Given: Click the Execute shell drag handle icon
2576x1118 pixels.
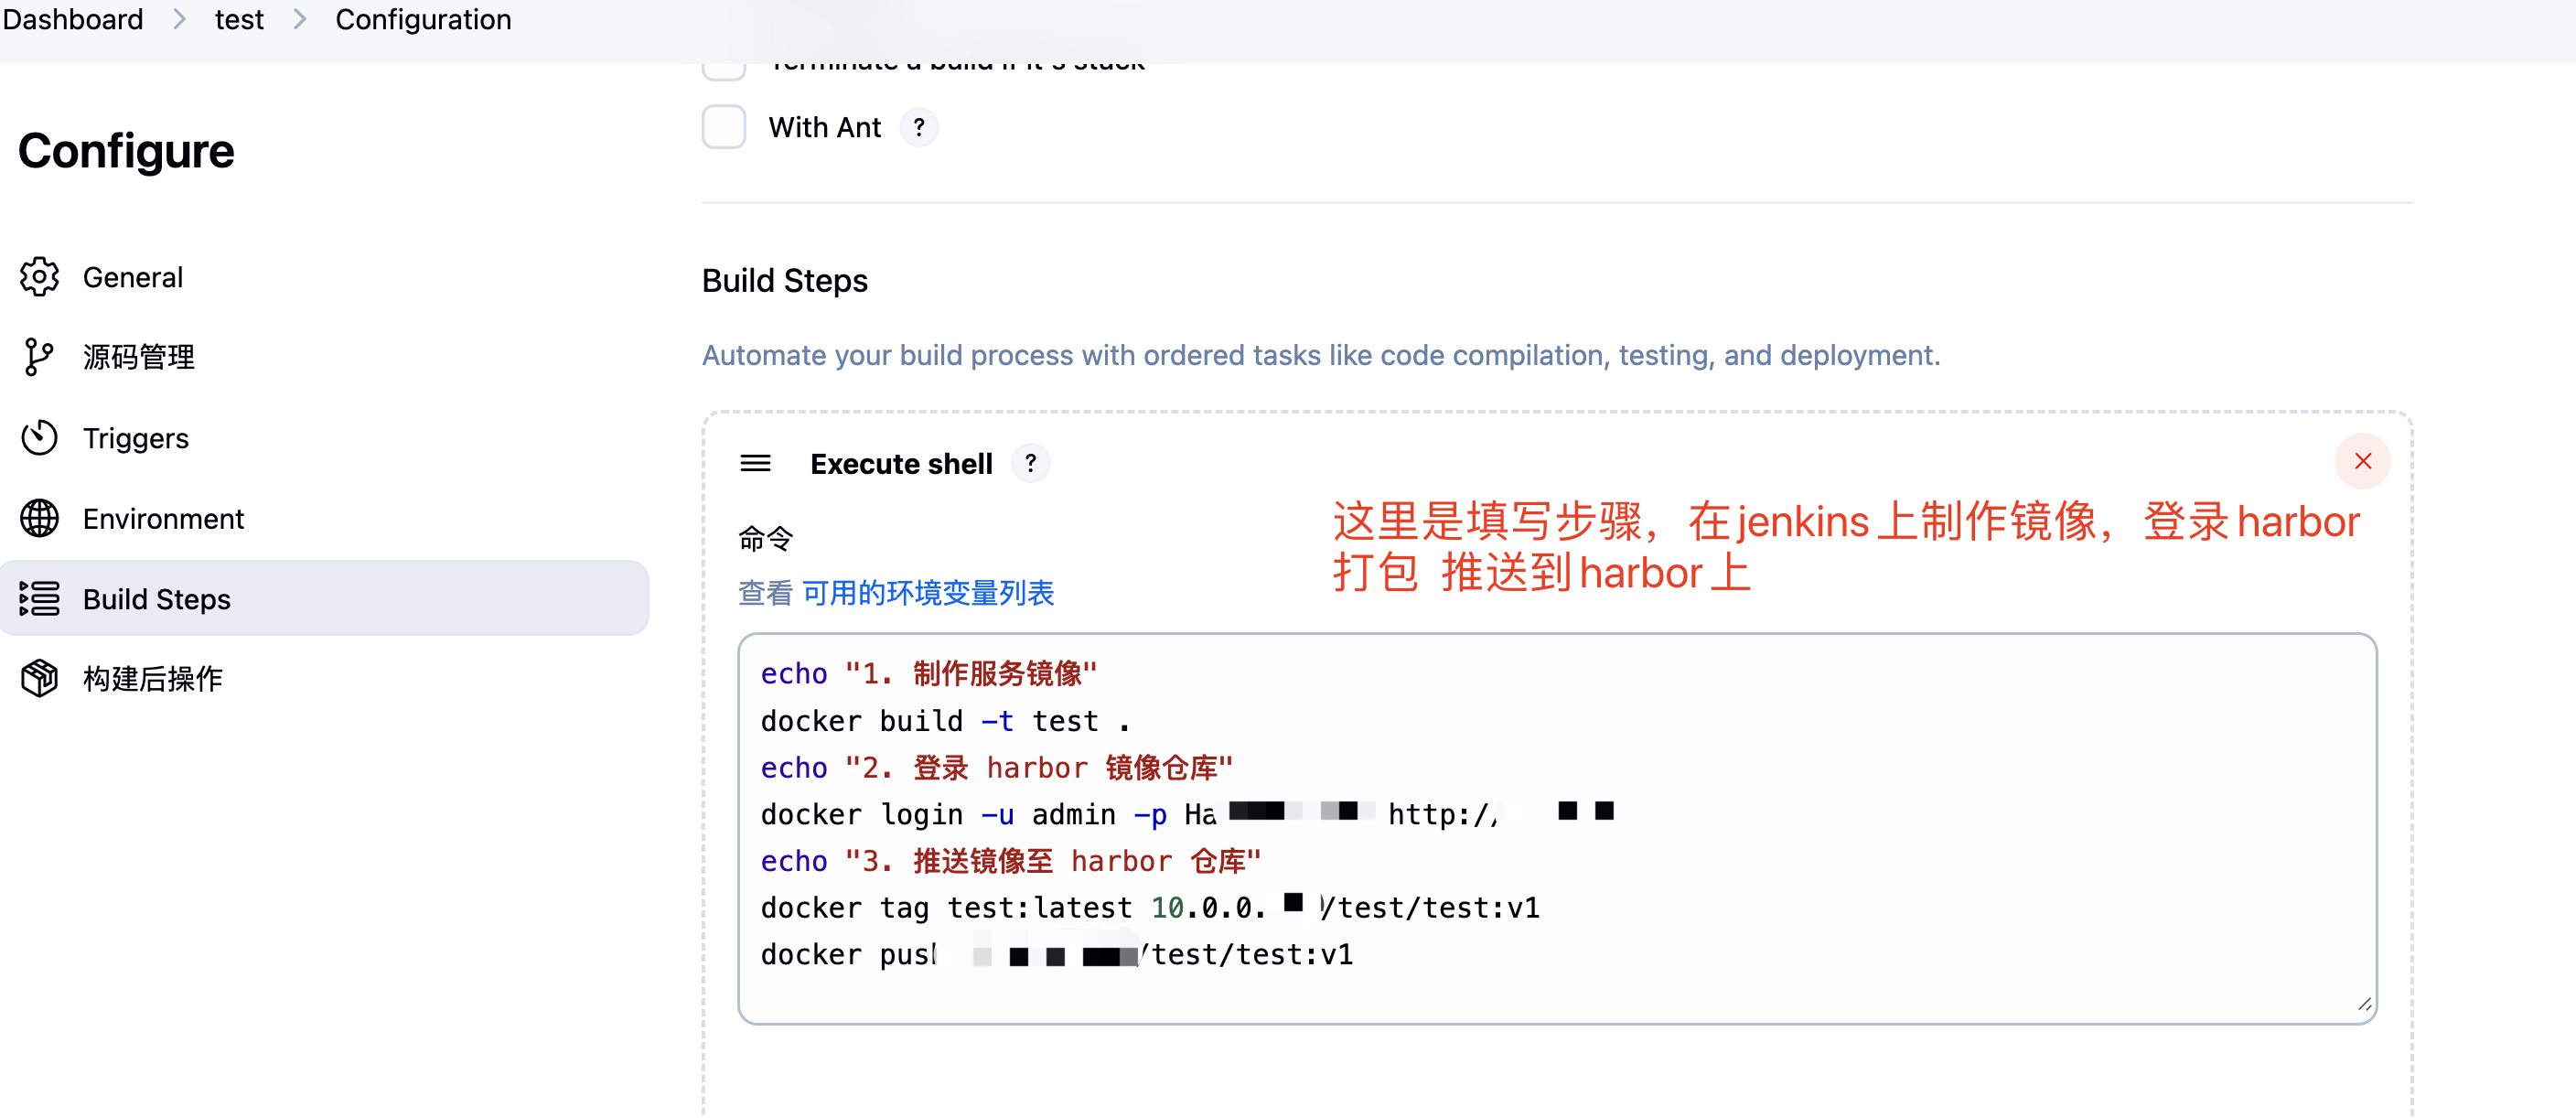Looking at the screenshot, I should (x=755, y=463).
